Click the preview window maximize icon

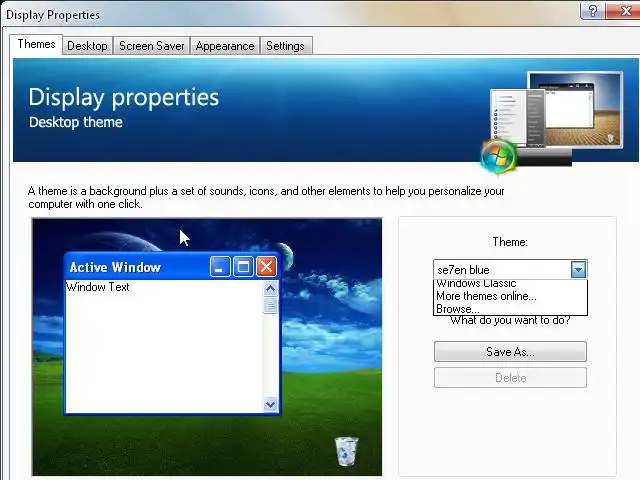pos(243,267)
